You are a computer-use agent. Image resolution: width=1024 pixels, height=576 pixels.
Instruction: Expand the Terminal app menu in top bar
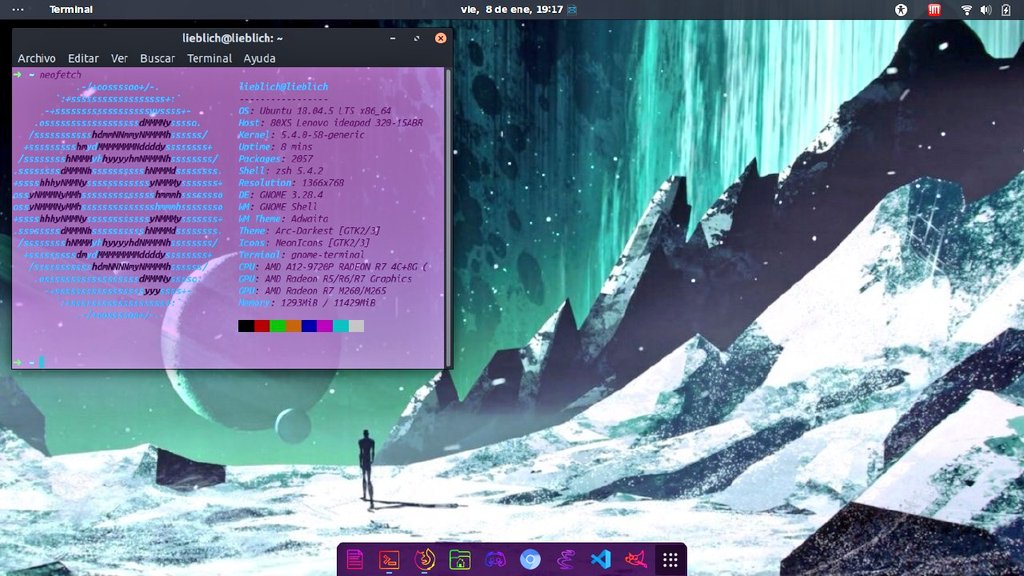(x=71, y=10)
